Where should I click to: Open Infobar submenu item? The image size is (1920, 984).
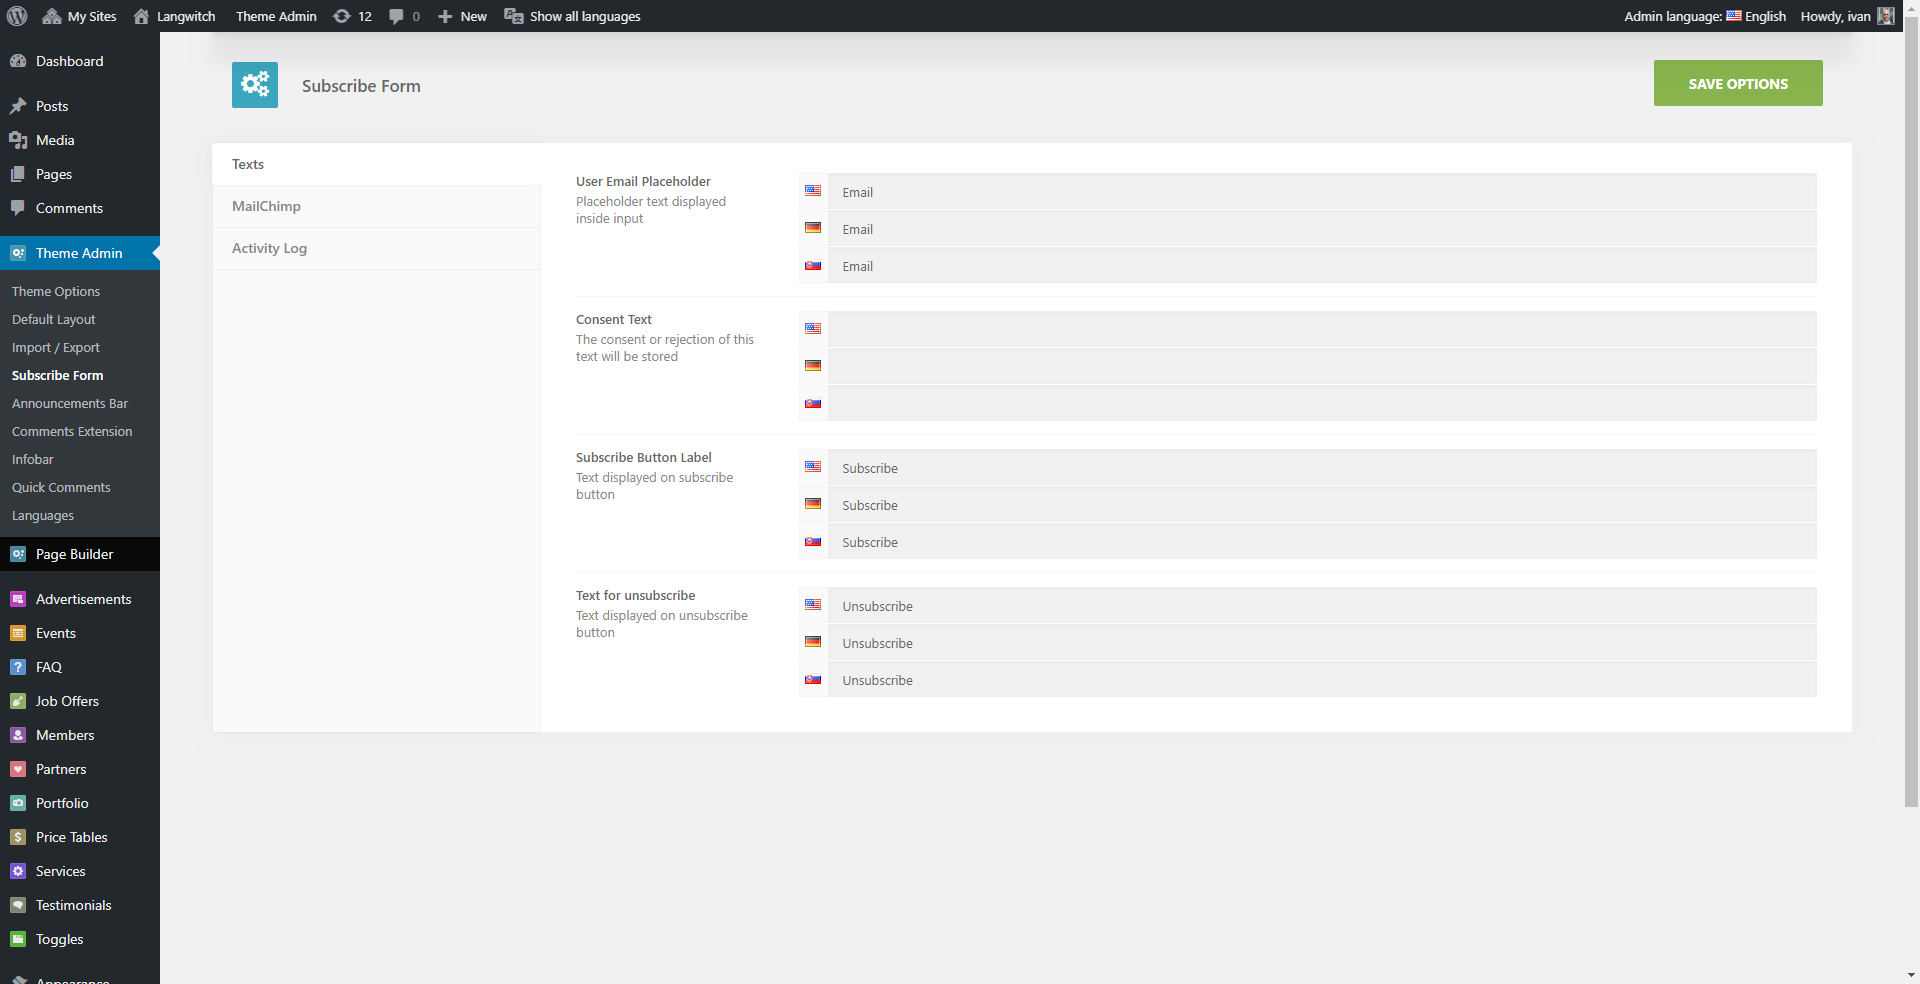(33, 459)
